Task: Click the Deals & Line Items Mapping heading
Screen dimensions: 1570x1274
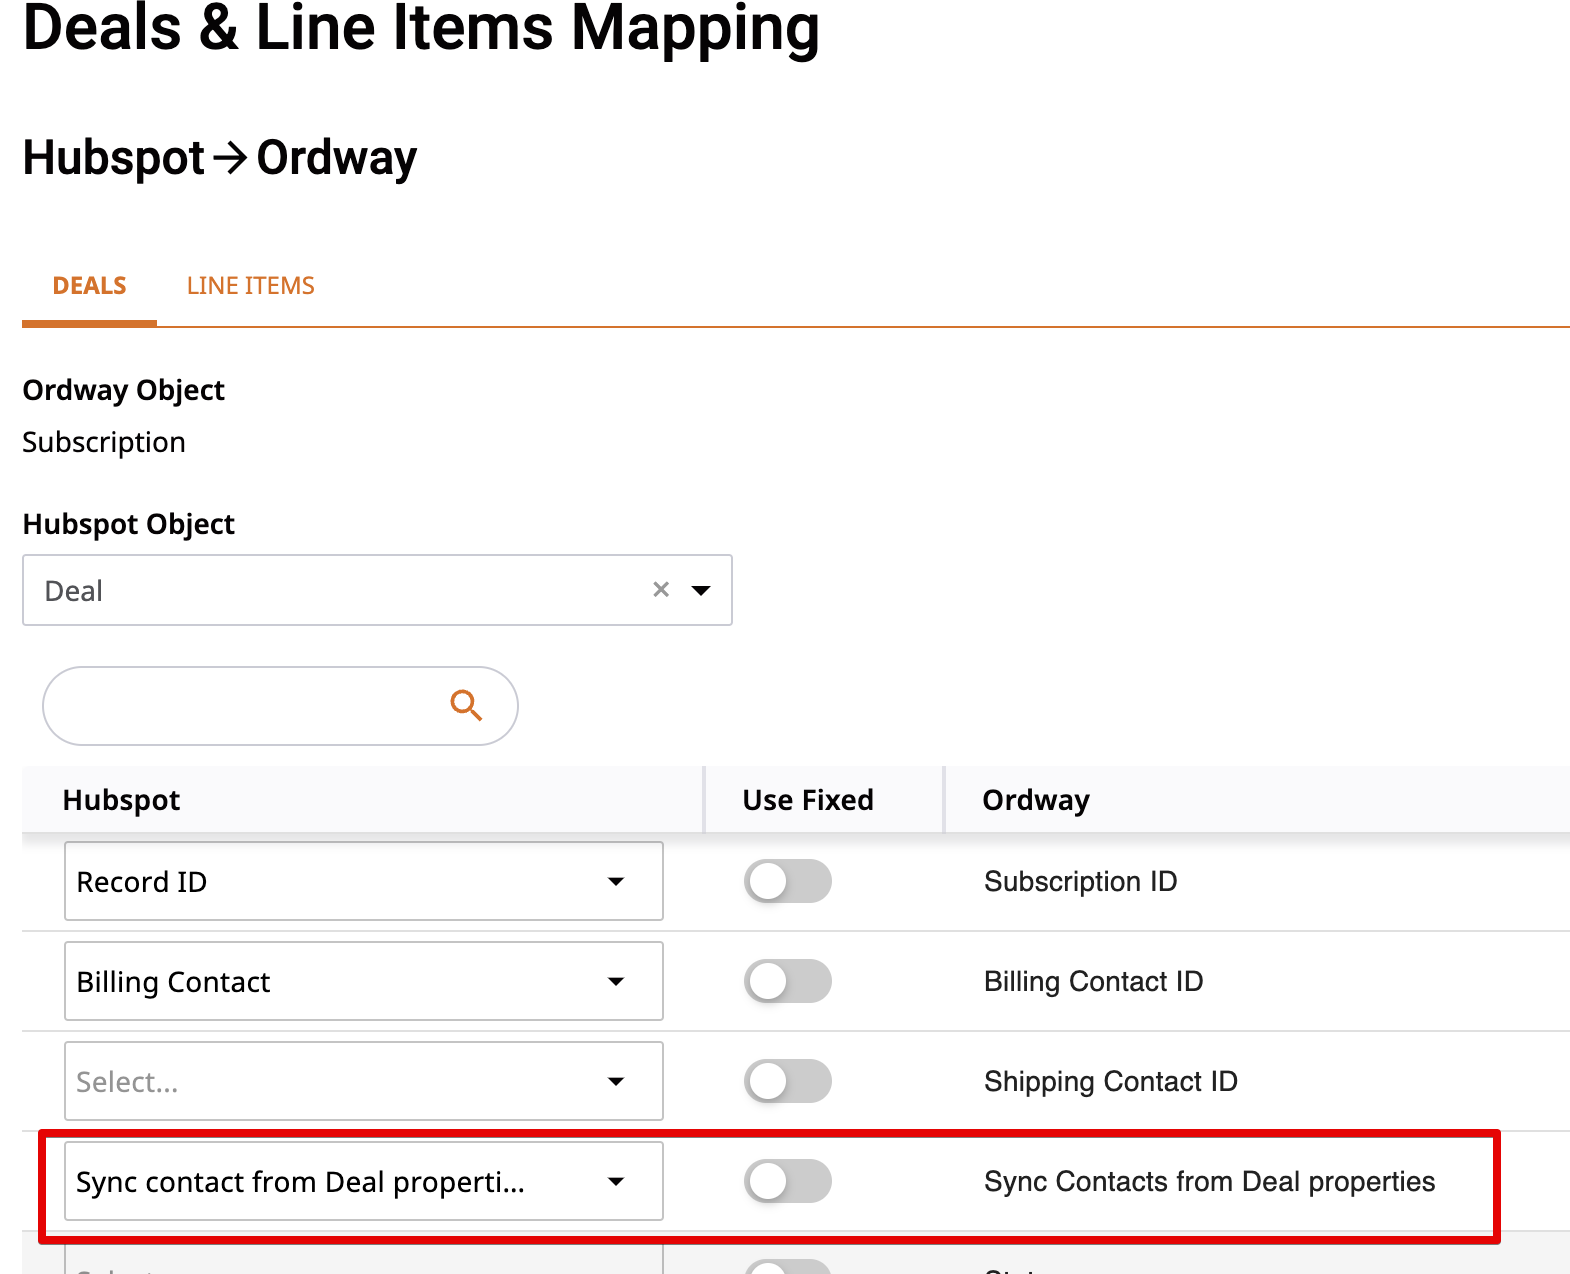Action: [421, 28]
